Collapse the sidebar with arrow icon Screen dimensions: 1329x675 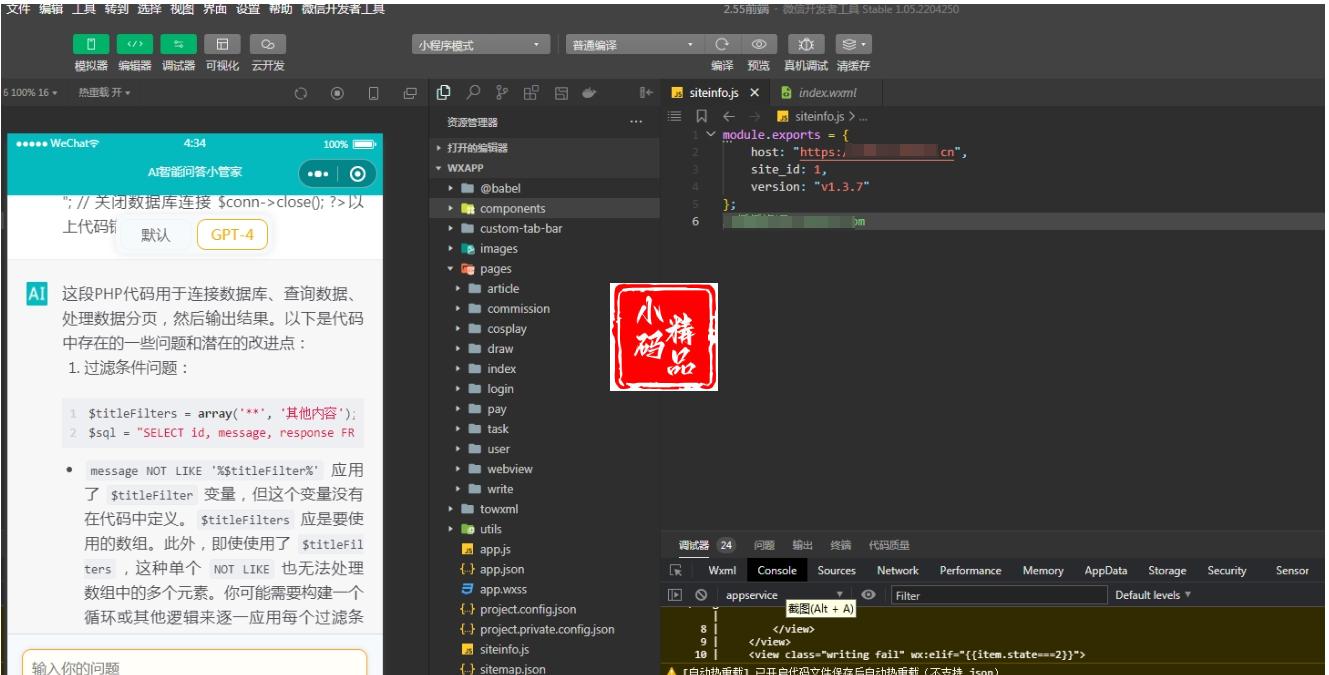(x=646, y=92)
